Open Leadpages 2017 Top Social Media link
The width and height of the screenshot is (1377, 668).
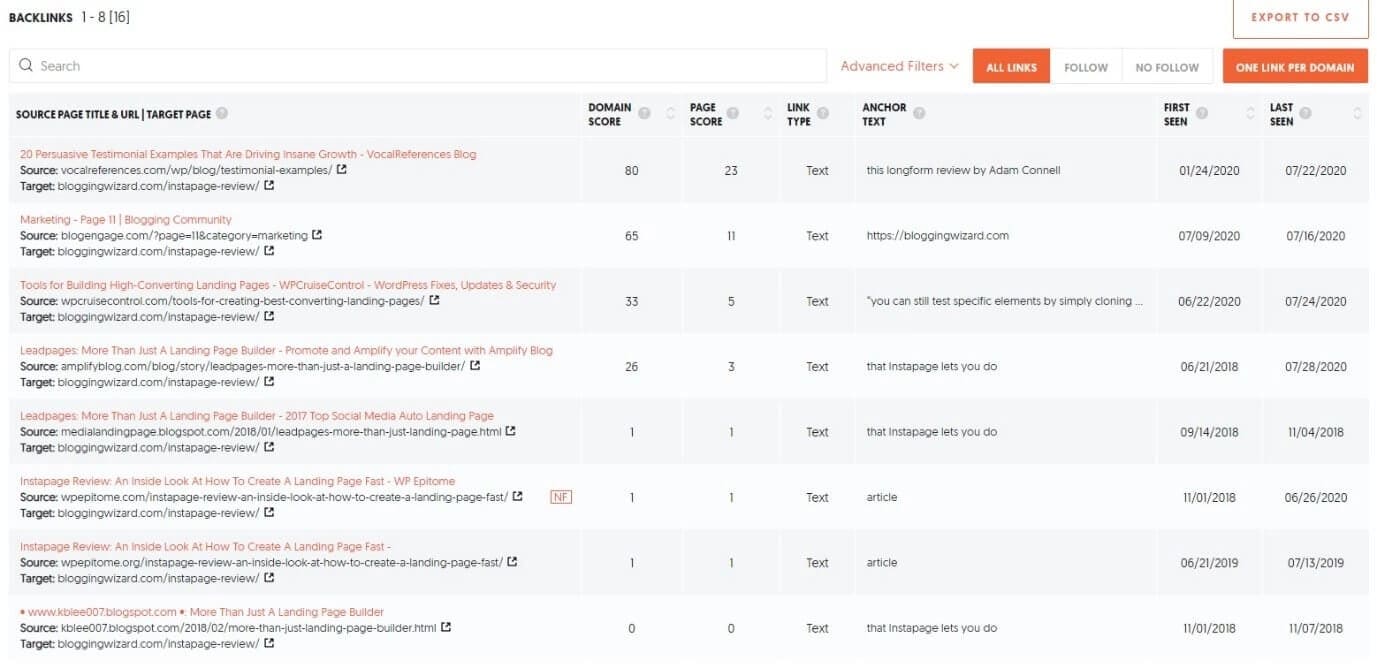coord(257,416)
